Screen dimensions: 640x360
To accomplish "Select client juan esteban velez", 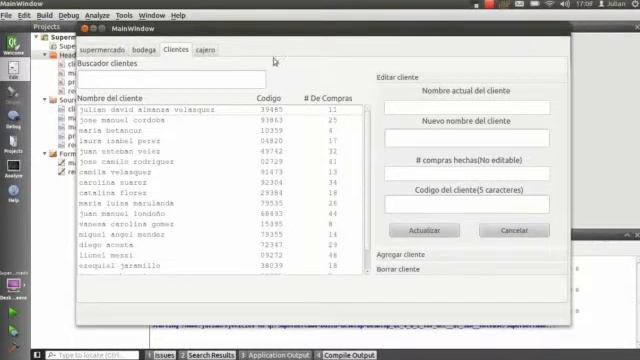I will [x=220, y=151].
